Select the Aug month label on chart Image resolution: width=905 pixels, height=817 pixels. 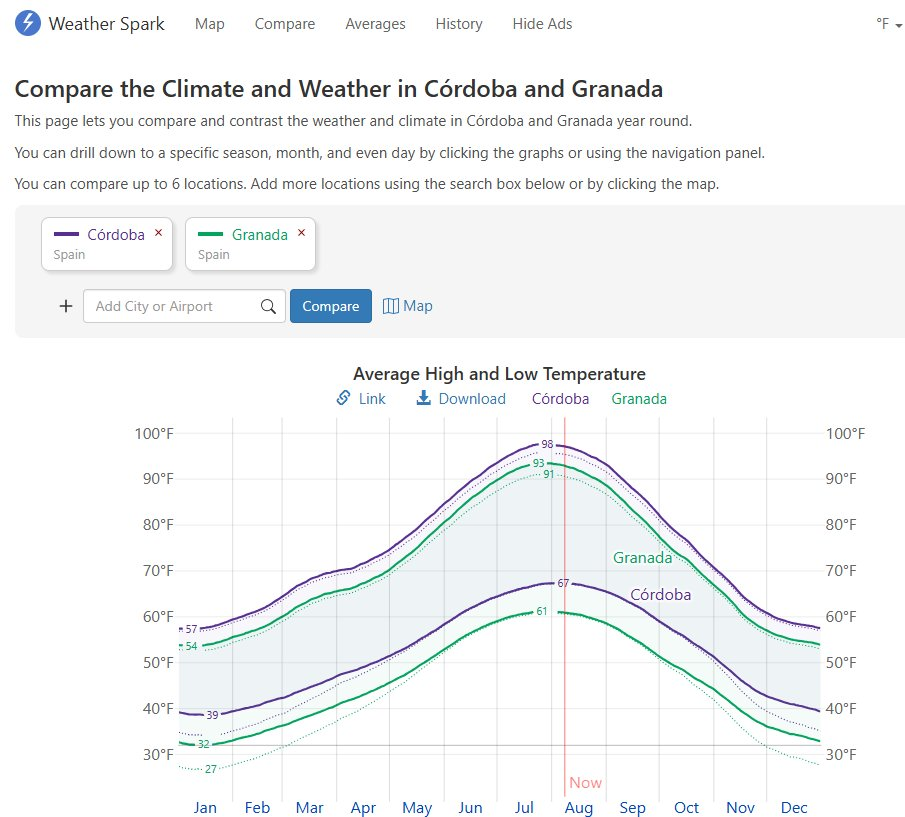[579, 807]
